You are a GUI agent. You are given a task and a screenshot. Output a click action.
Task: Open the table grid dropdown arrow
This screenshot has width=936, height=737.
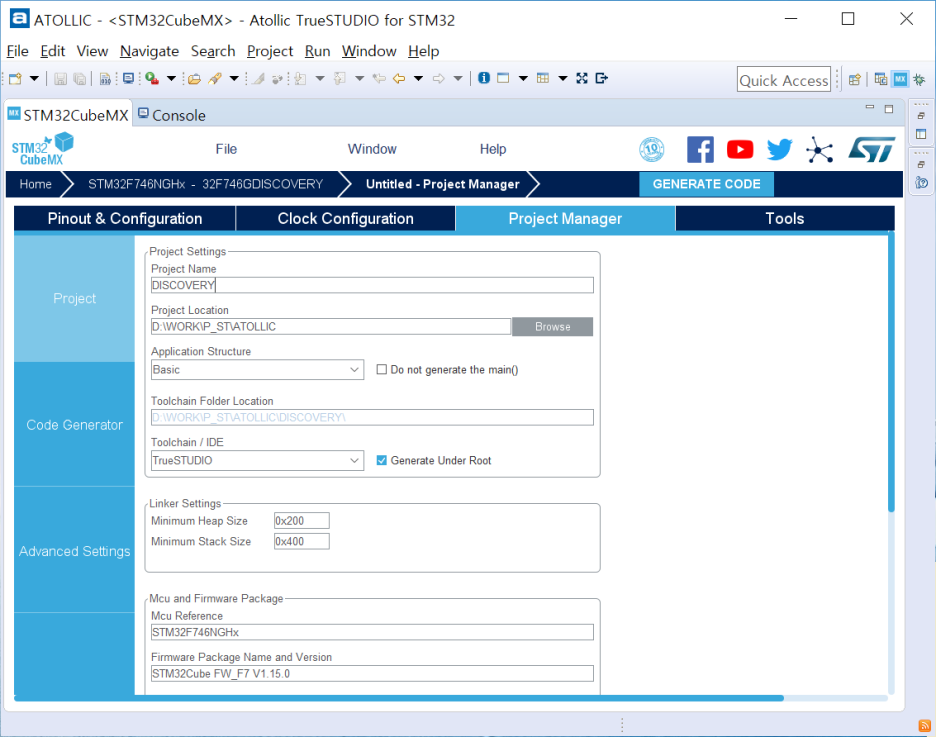pos(562,78)
